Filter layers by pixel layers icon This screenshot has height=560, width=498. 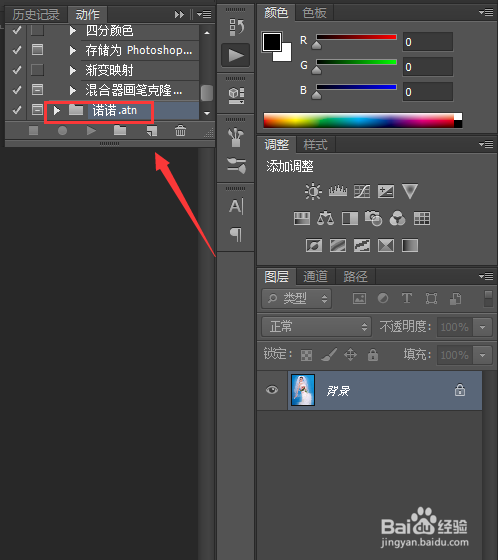click(359, 298)
